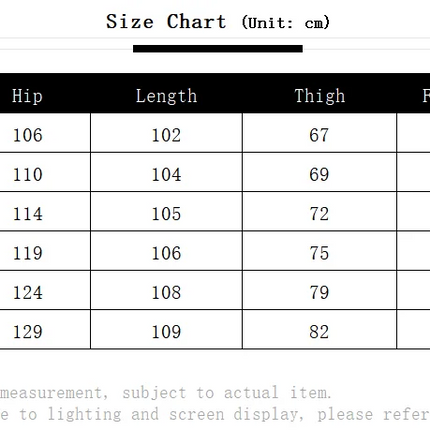The height and width of the screenshot is (430, 430).
Task: Click the Thigh column header
Action: (x=320, y=96)
